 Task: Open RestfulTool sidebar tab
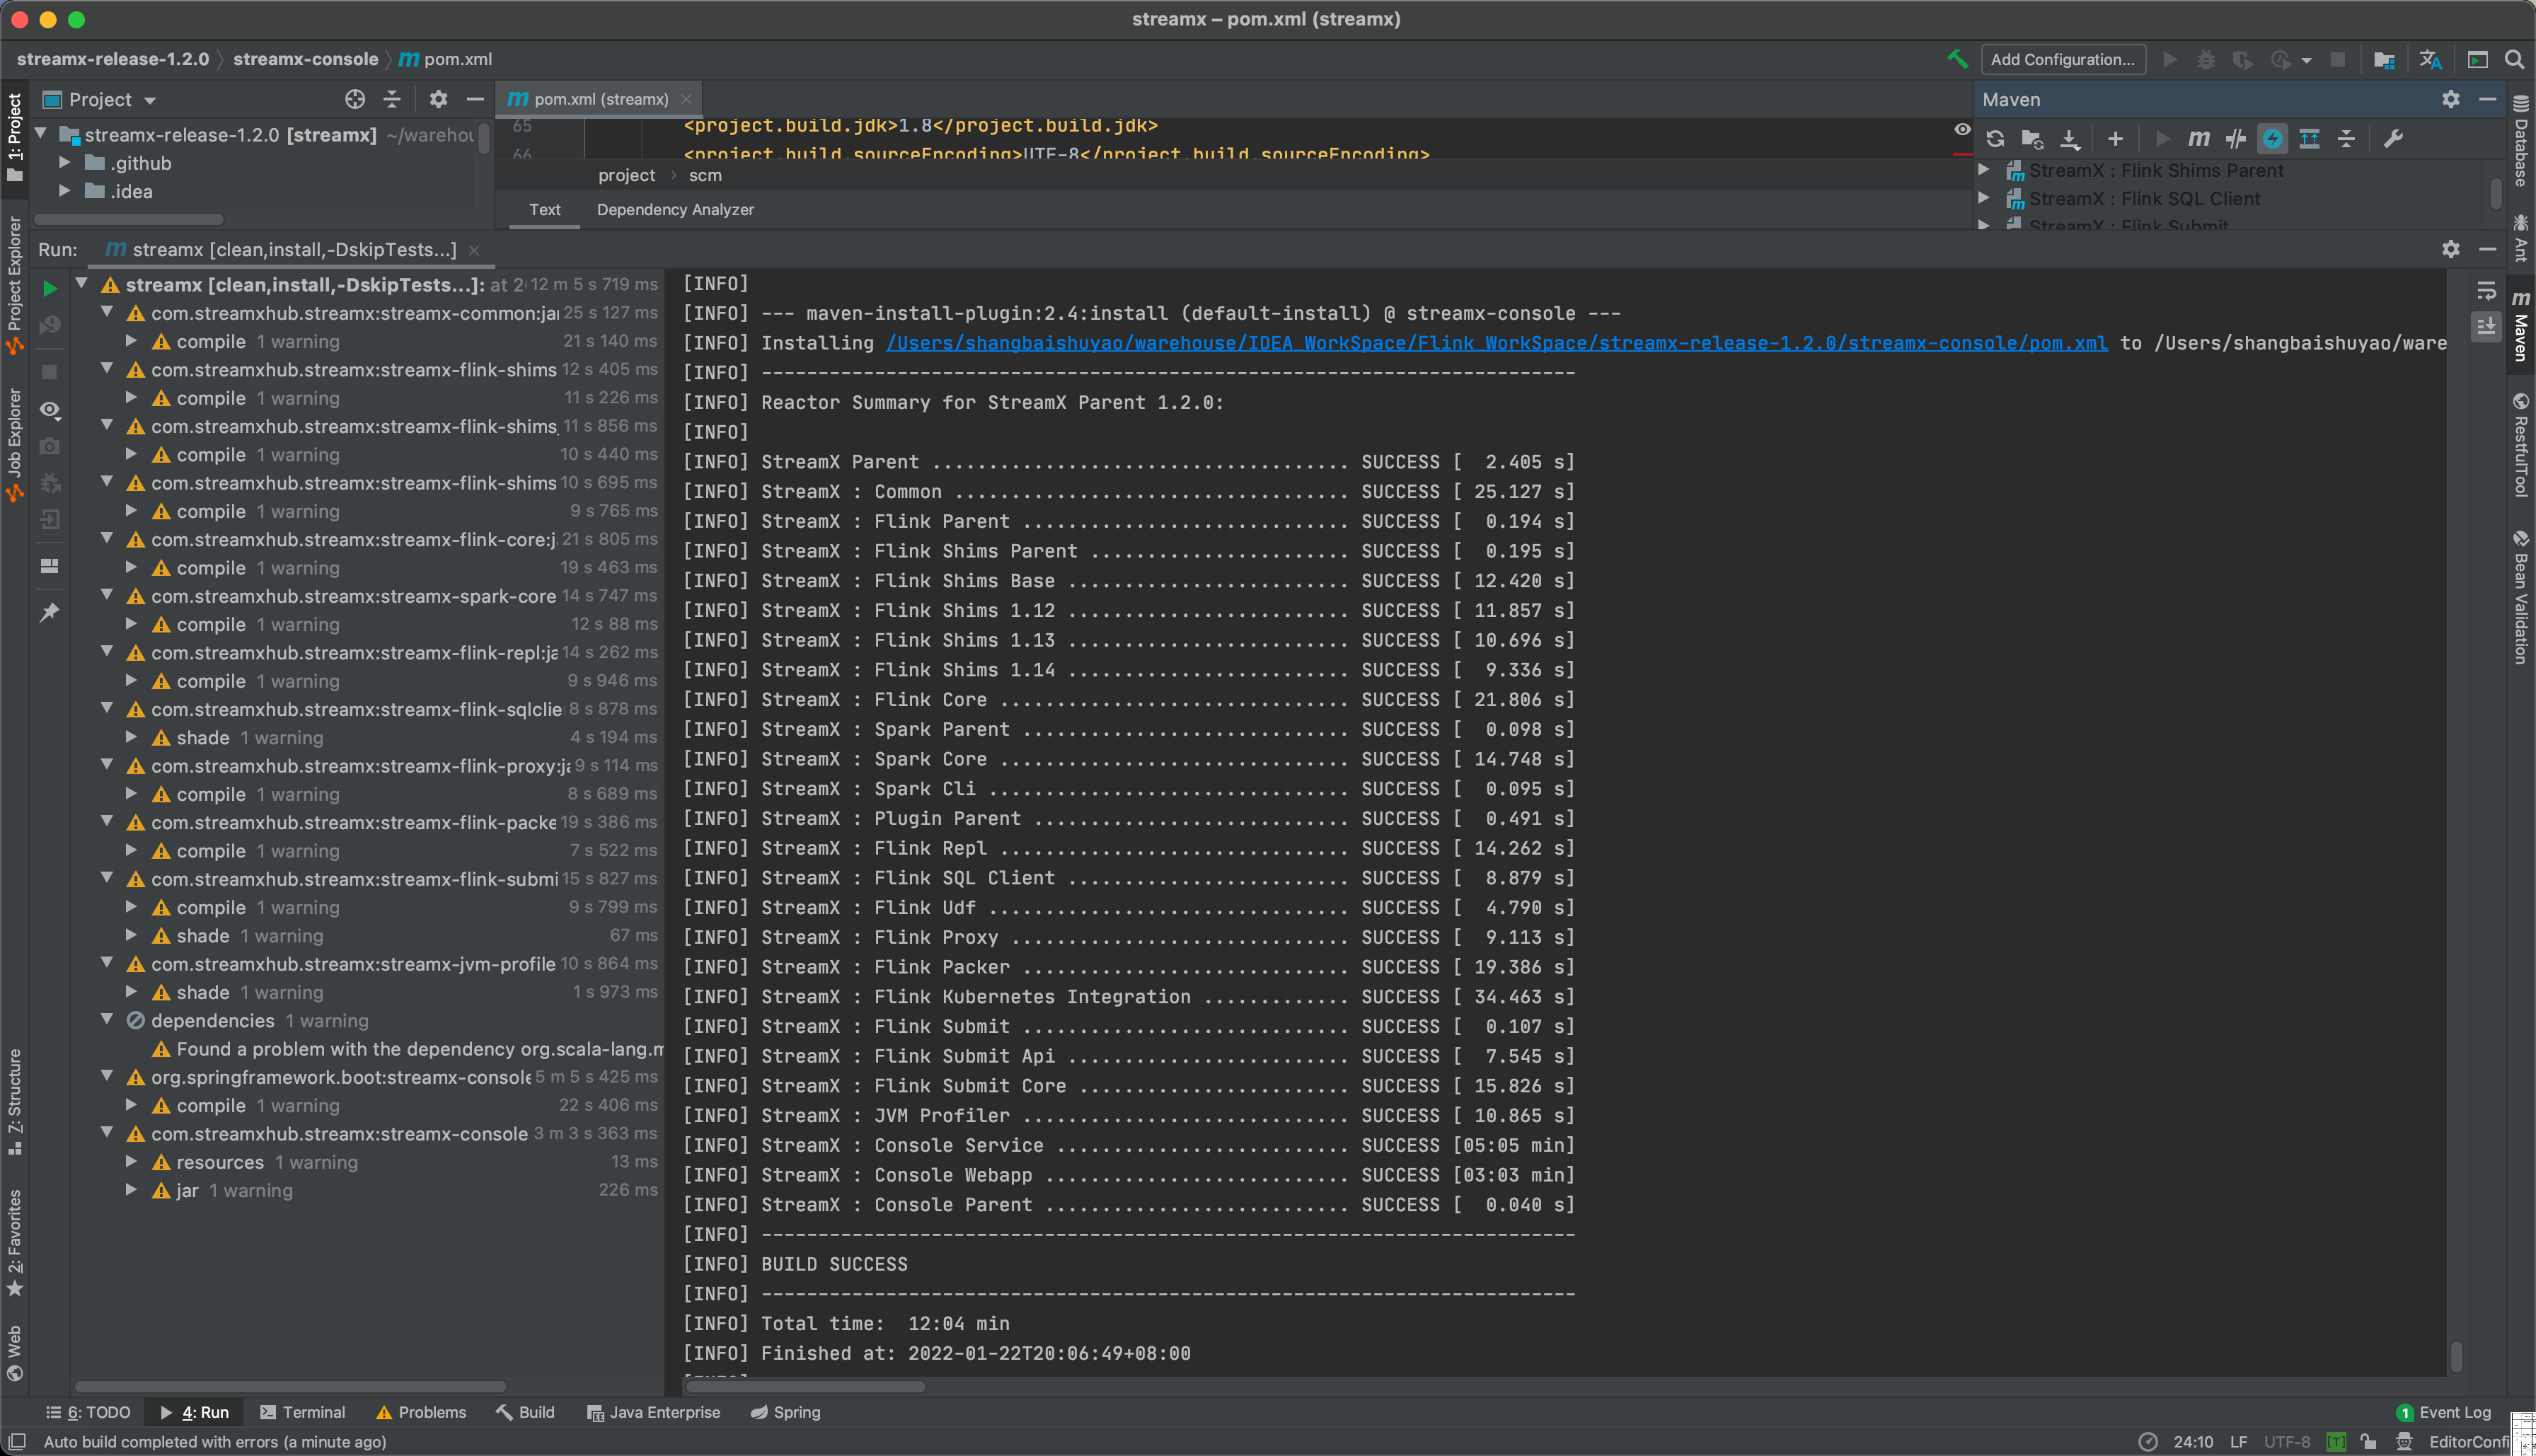(x=2520, y=444)
